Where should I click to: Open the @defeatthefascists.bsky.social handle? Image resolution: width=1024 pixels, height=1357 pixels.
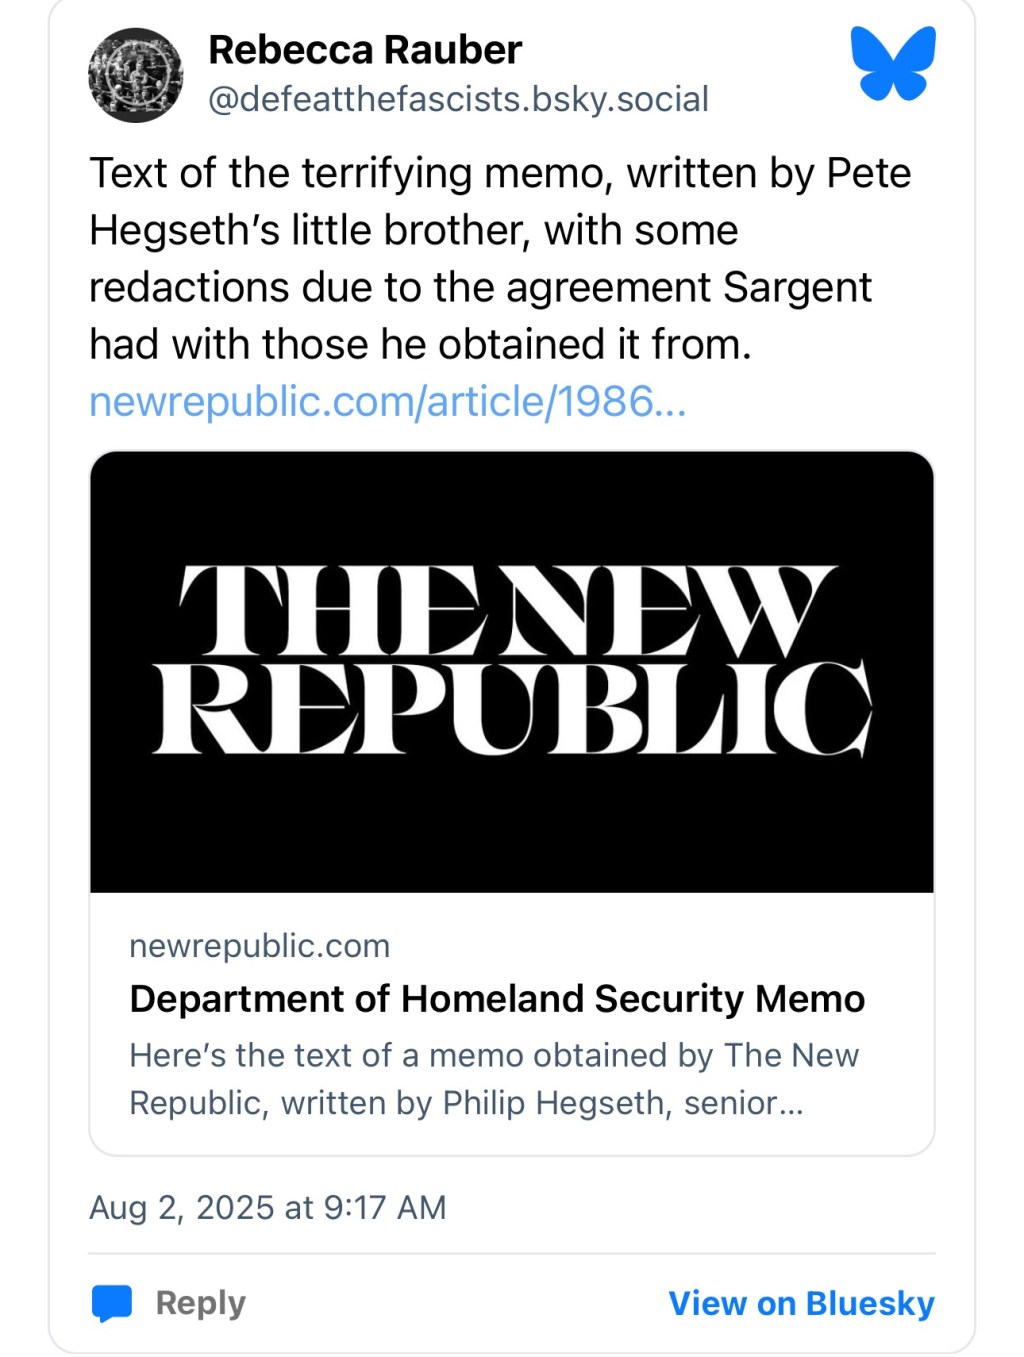pos(458,99)
